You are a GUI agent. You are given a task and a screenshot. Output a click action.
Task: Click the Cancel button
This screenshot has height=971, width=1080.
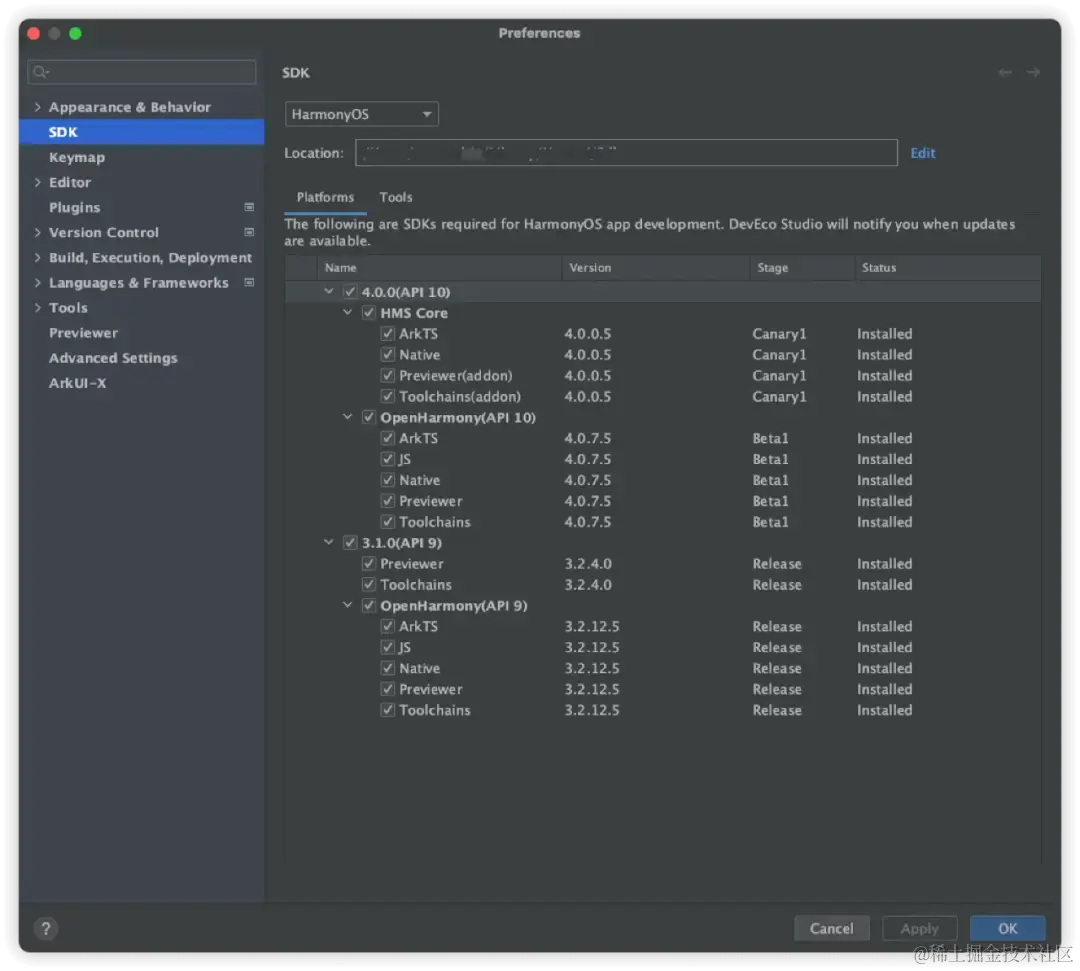[x=831, y=928]
